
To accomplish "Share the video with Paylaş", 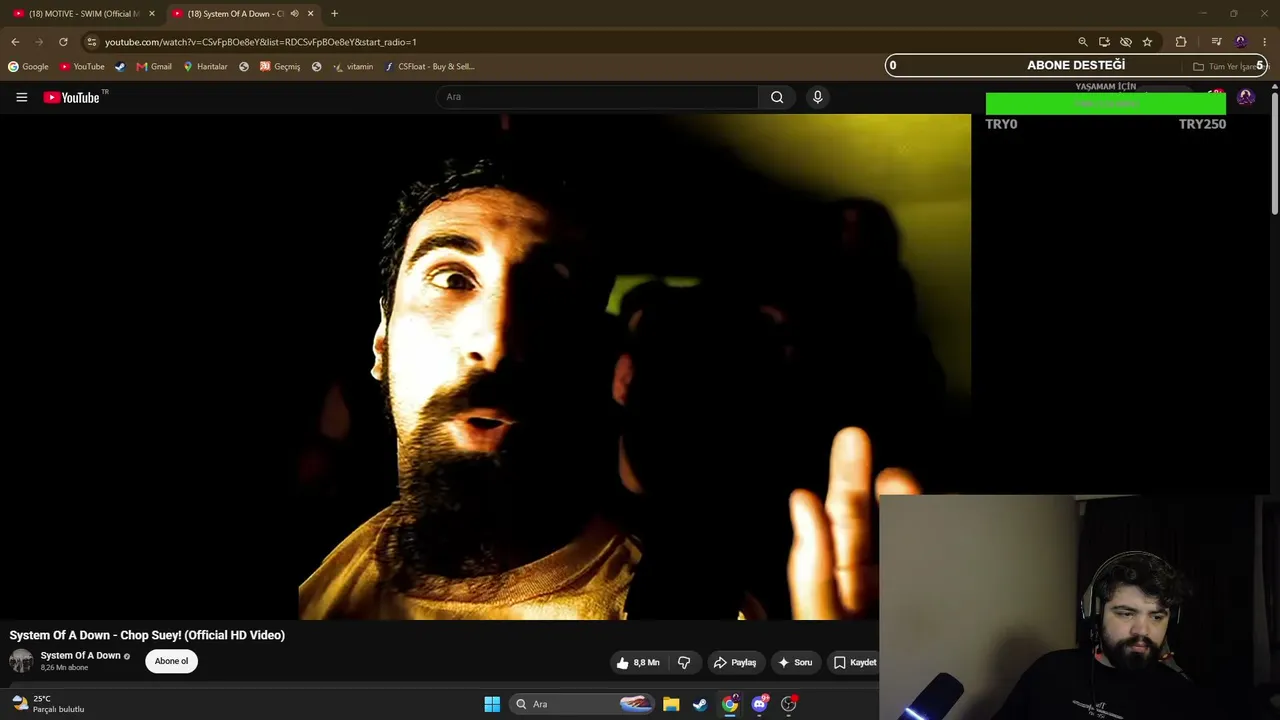I will tap(735, 662).
